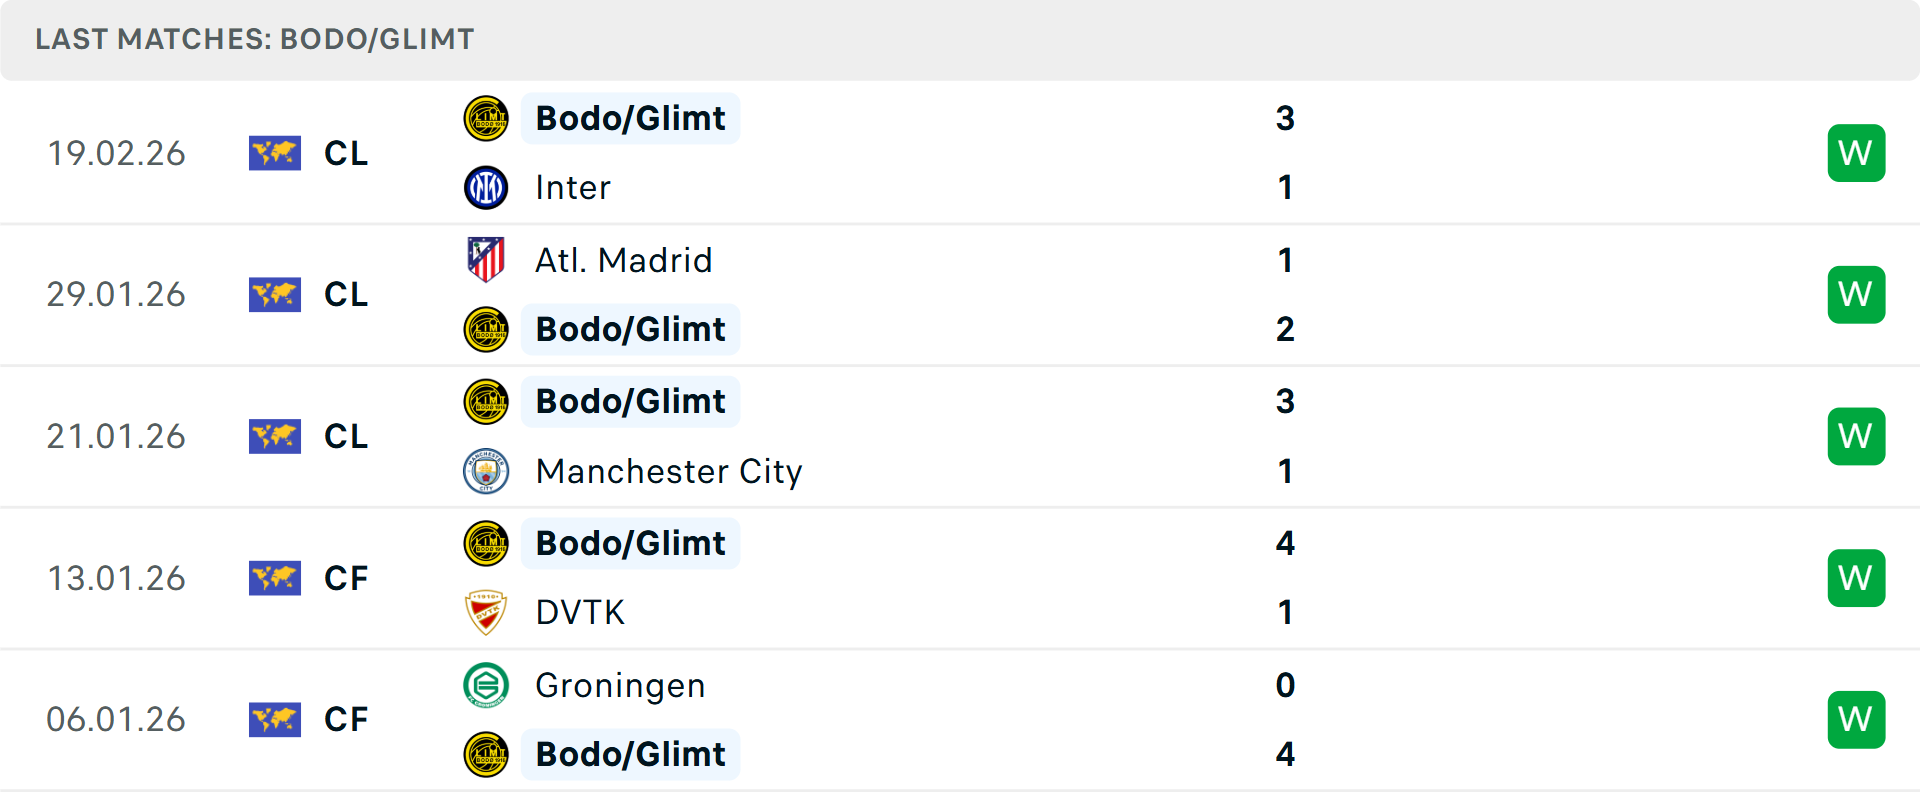1920x792 pixels.
Task: Click the Groningen club crest icon
Action: [486, 685]
